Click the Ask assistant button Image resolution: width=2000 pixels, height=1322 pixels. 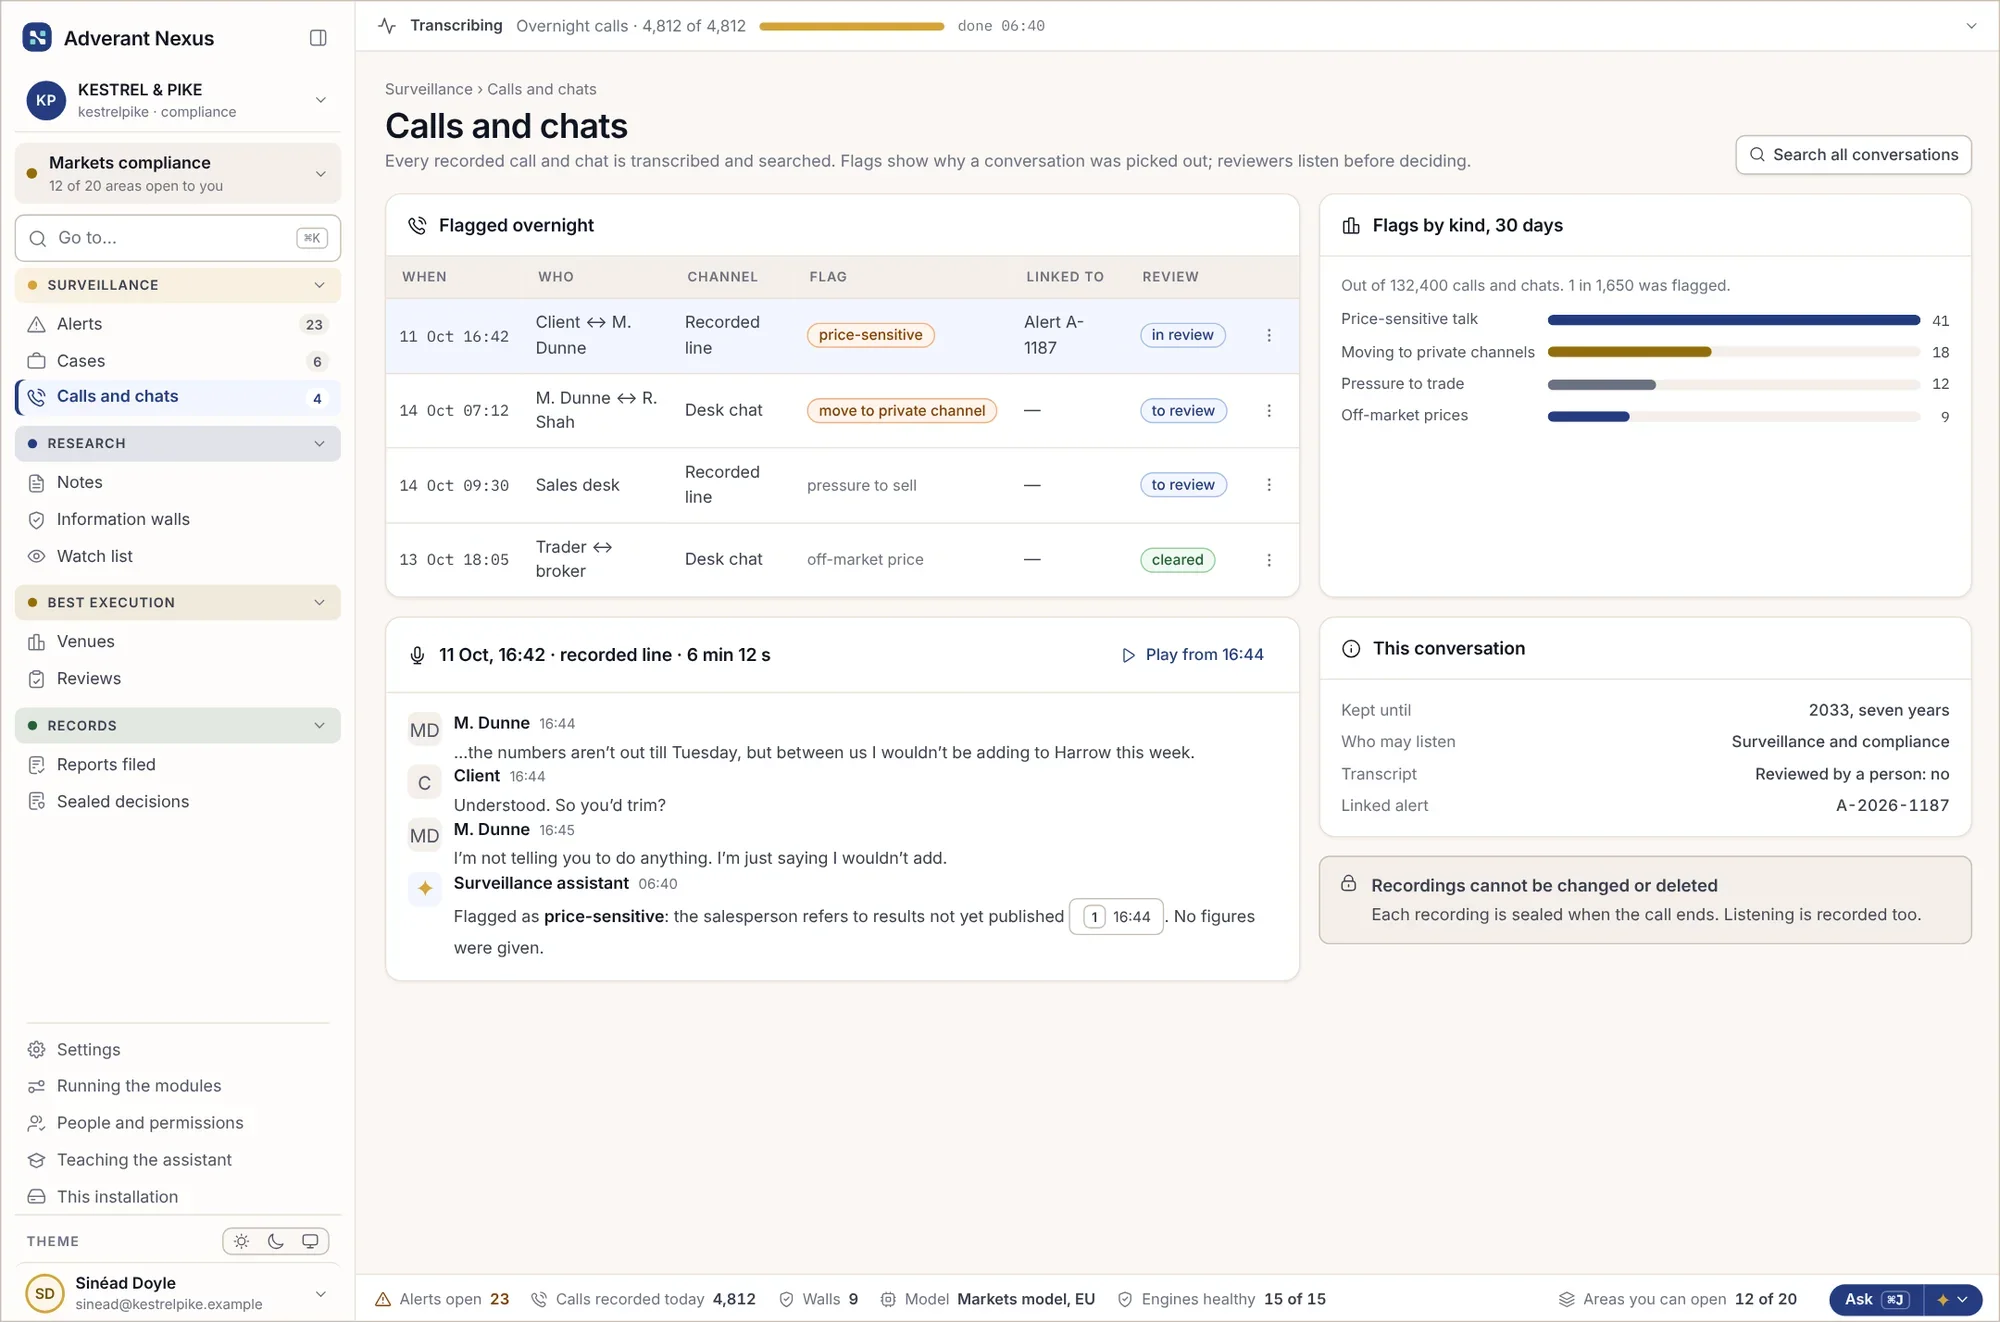click(1876, 1299)
